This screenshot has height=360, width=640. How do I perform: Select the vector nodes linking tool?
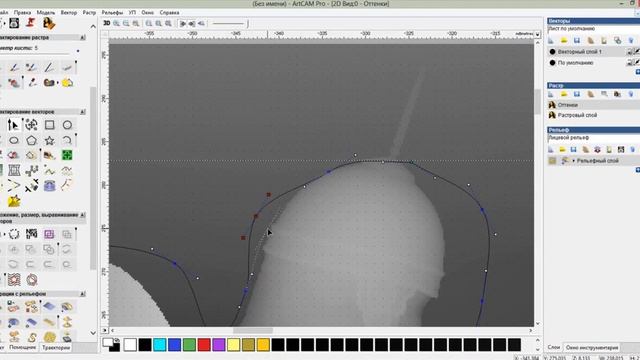click(x=31, y=170)
